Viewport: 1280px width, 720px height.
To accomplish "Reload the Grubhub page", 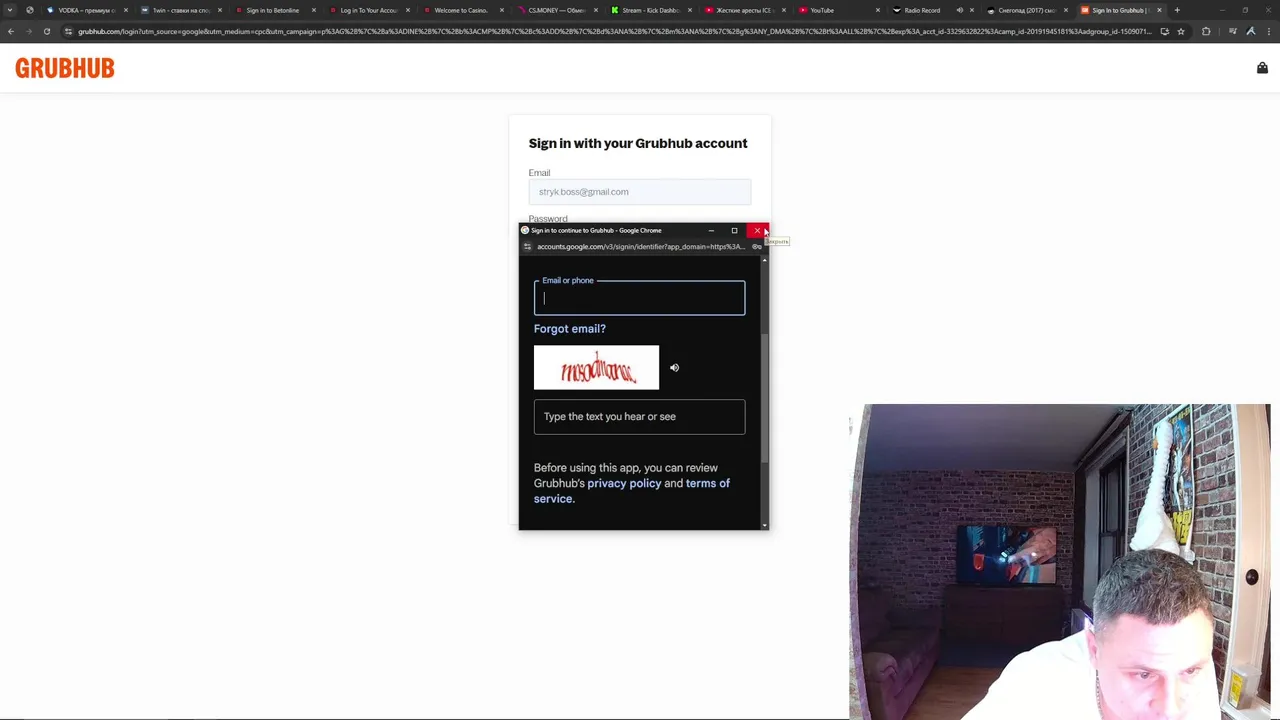I will tap(46, 31).
